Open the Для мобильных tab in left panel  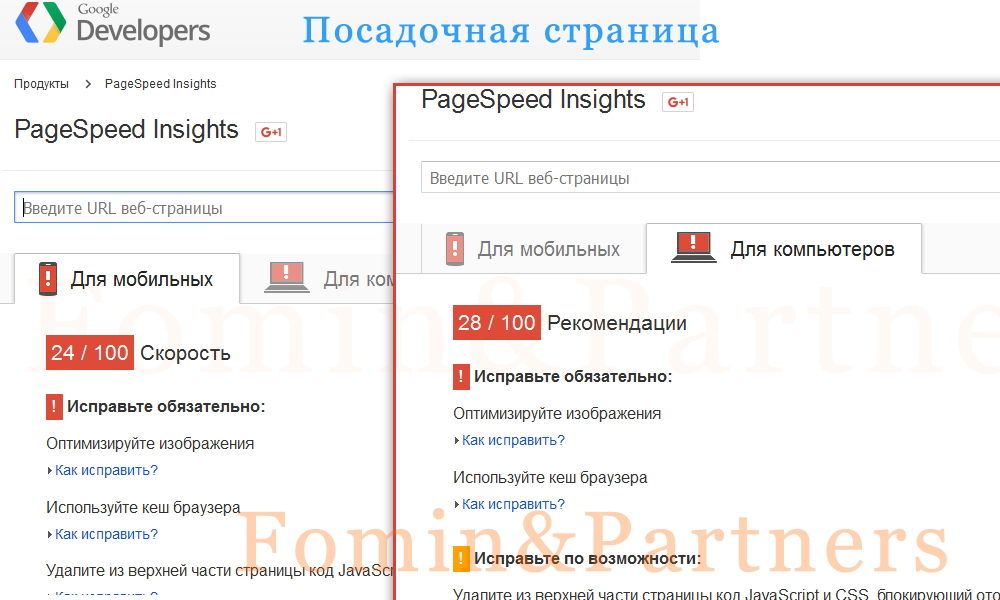coord(127,279)
